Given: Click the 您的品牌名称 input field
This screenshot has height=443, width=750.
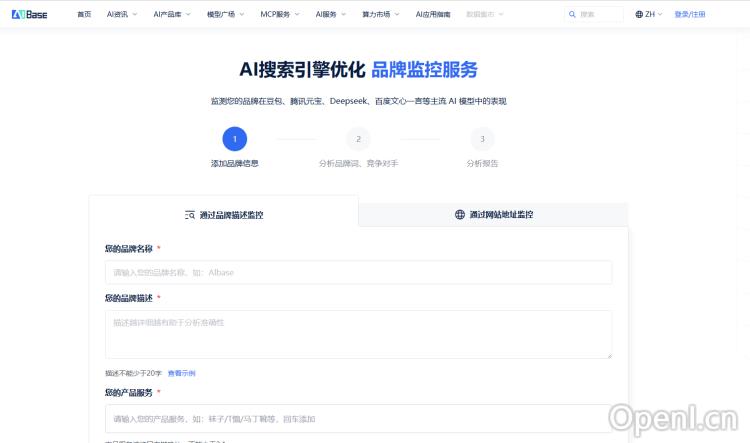Looking at the screenshot, I should coord(358,272).
